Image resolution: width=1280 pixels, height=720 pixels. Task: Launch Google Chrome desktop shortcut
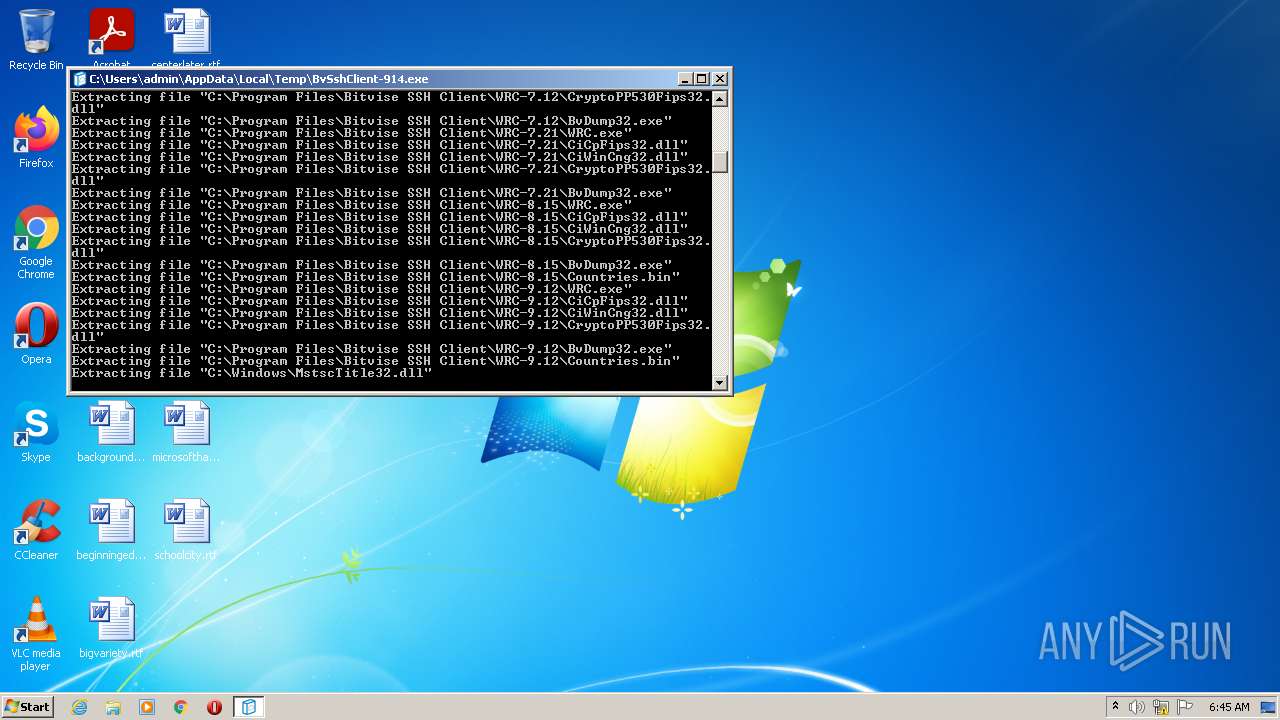coord(36,242)
